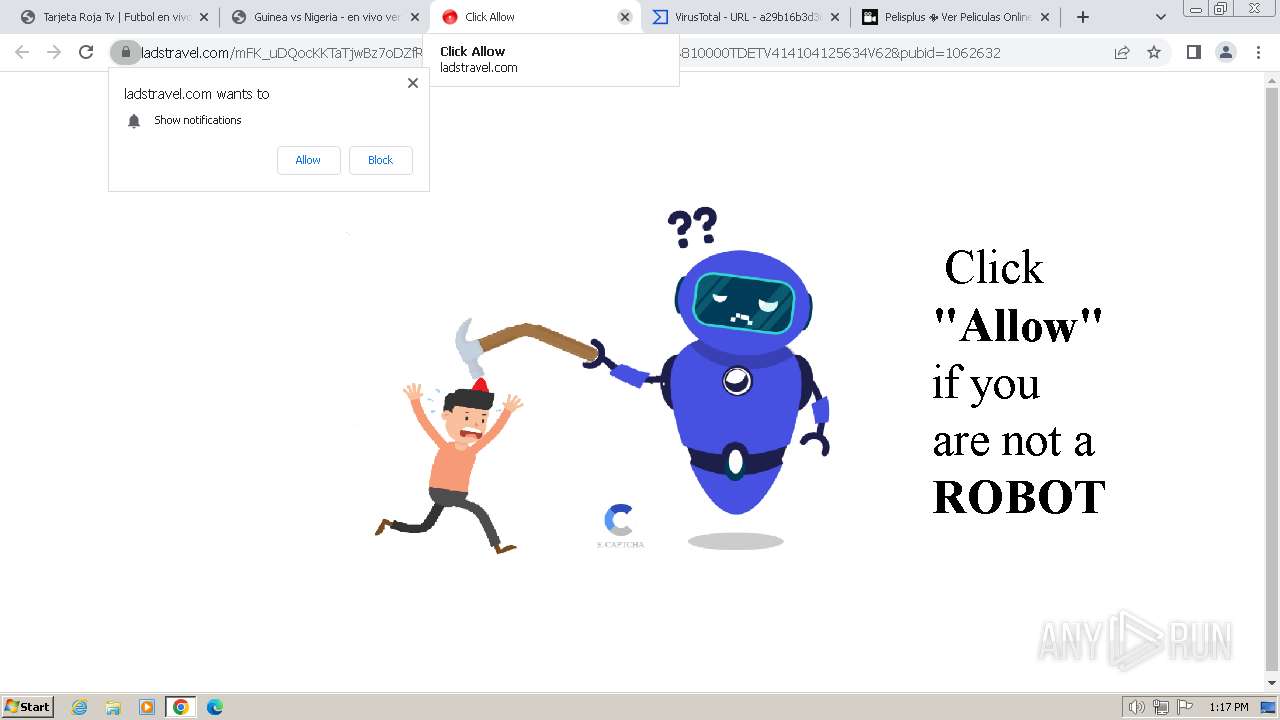Allow notifications from ladstravel.com

(308, 160)
